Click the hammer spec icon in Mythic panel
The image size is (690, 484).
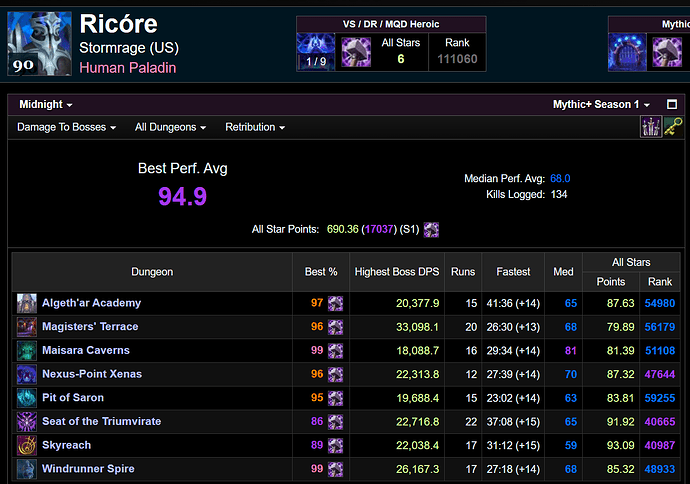(x=667, y=52)
